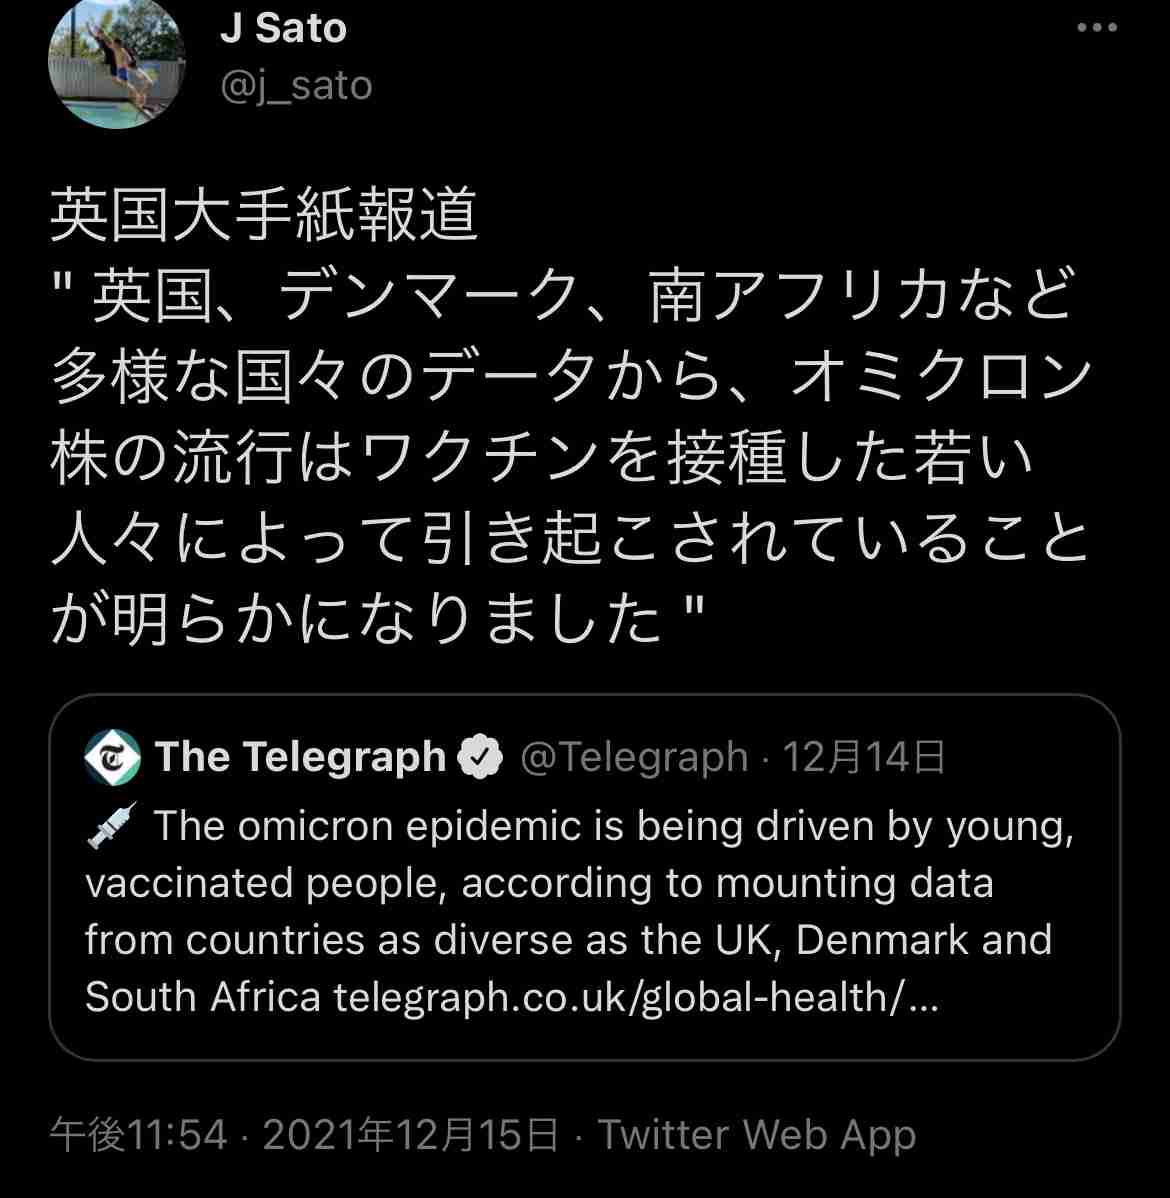
Task: Click the 2021年12月15日 post date
Action: click(410, 1135)
